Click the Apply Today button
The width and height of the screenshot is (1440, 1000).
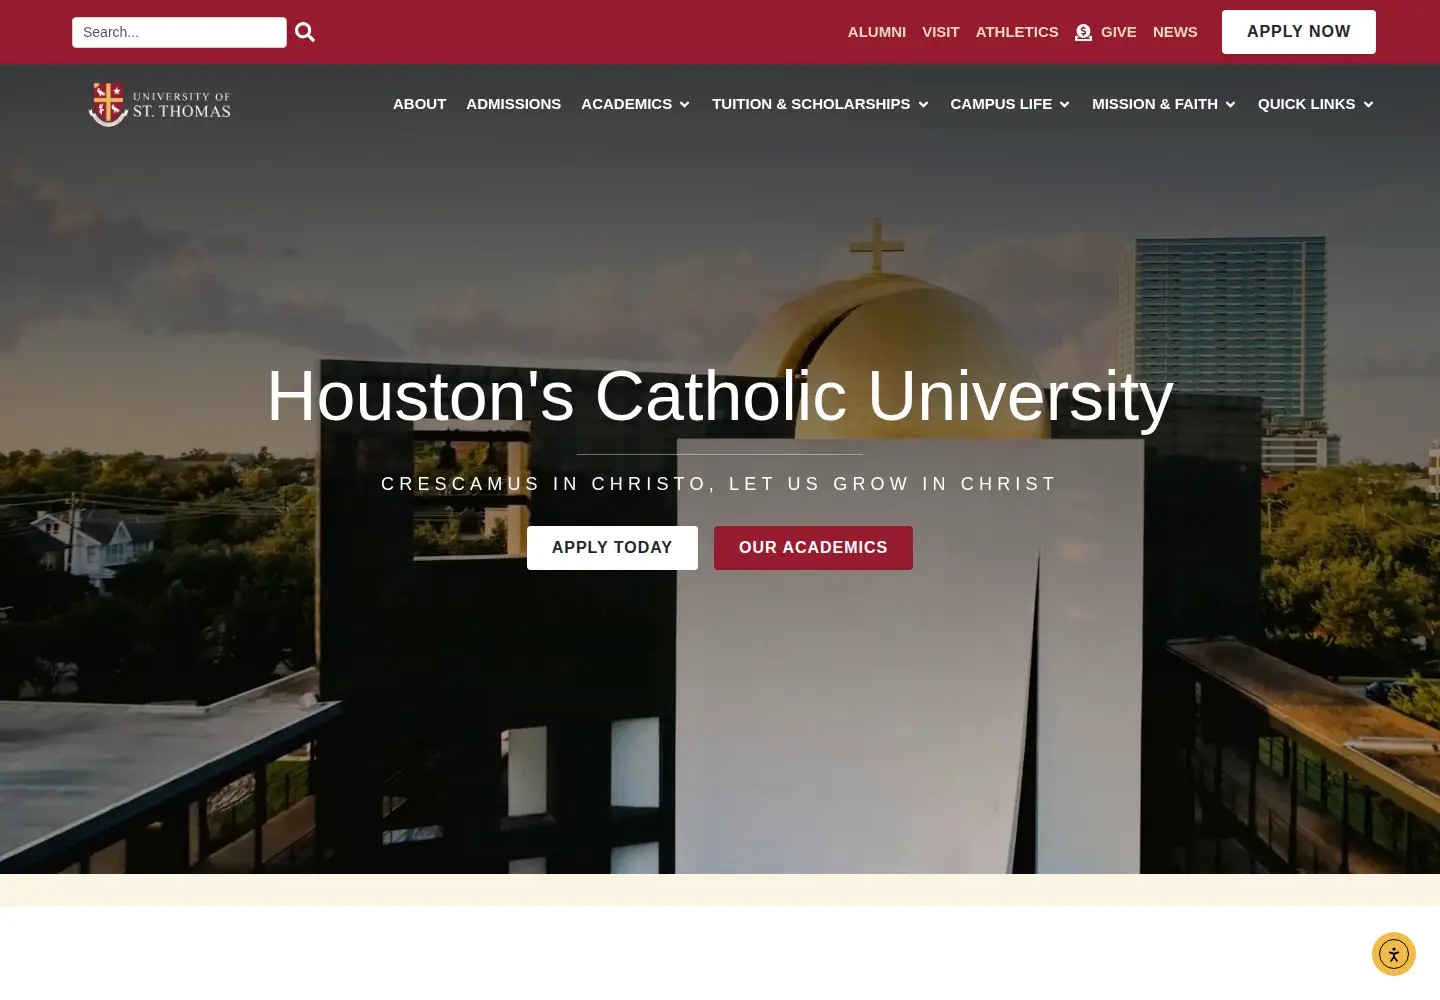click(x=612, y=548)
